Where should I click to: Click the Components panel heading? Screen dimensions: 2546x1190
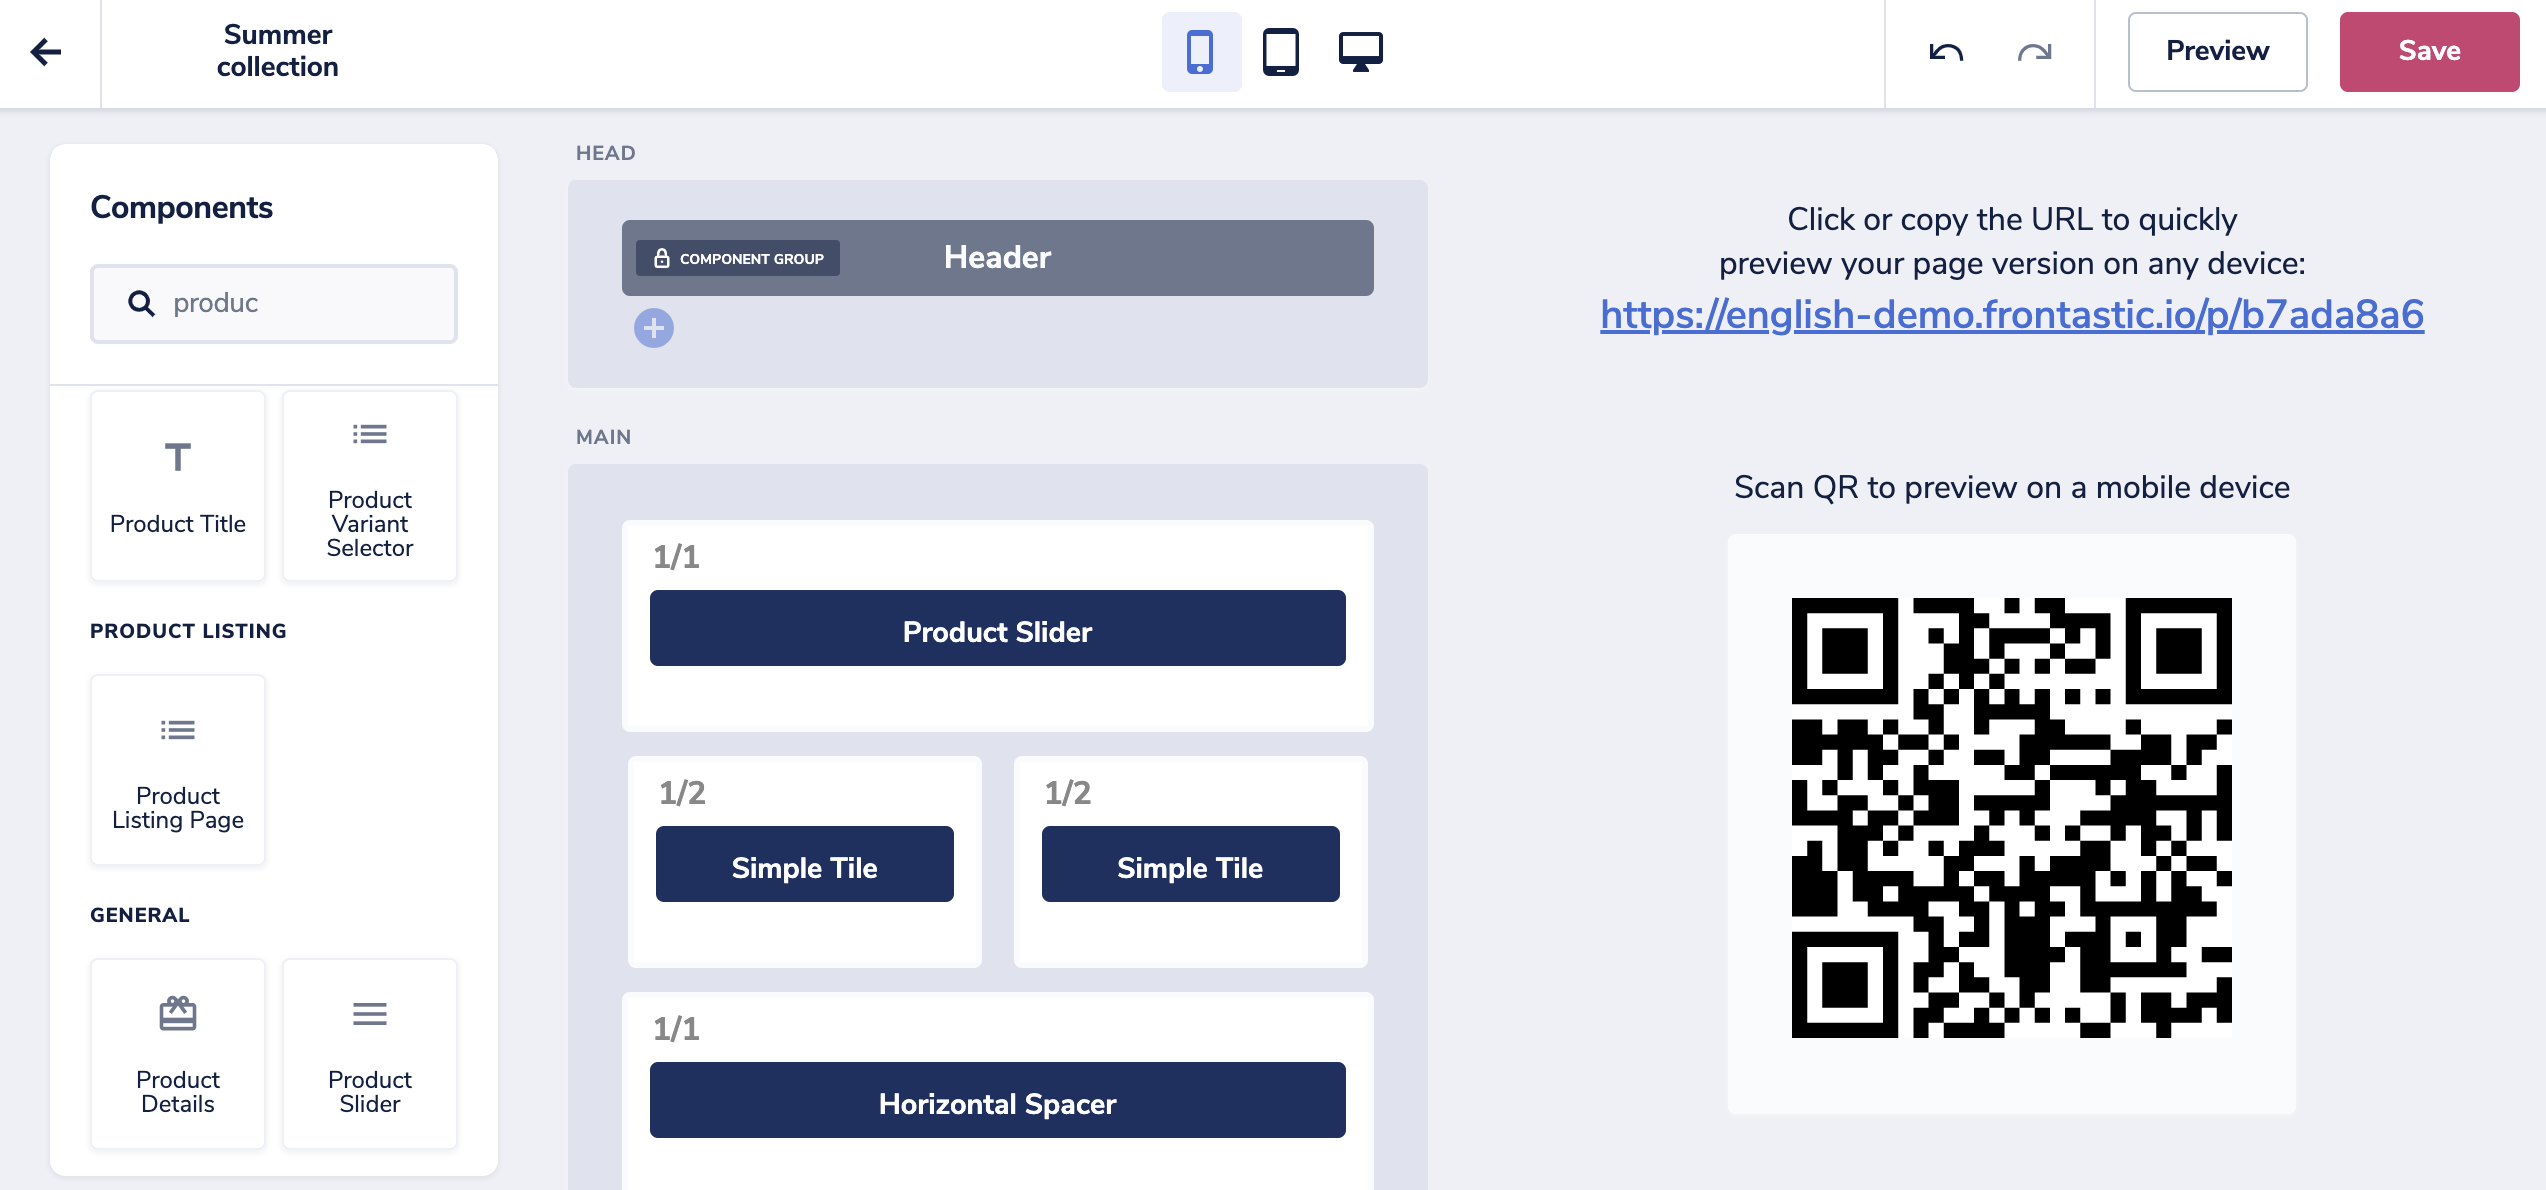pyautogui.click(x=182, y=207)
